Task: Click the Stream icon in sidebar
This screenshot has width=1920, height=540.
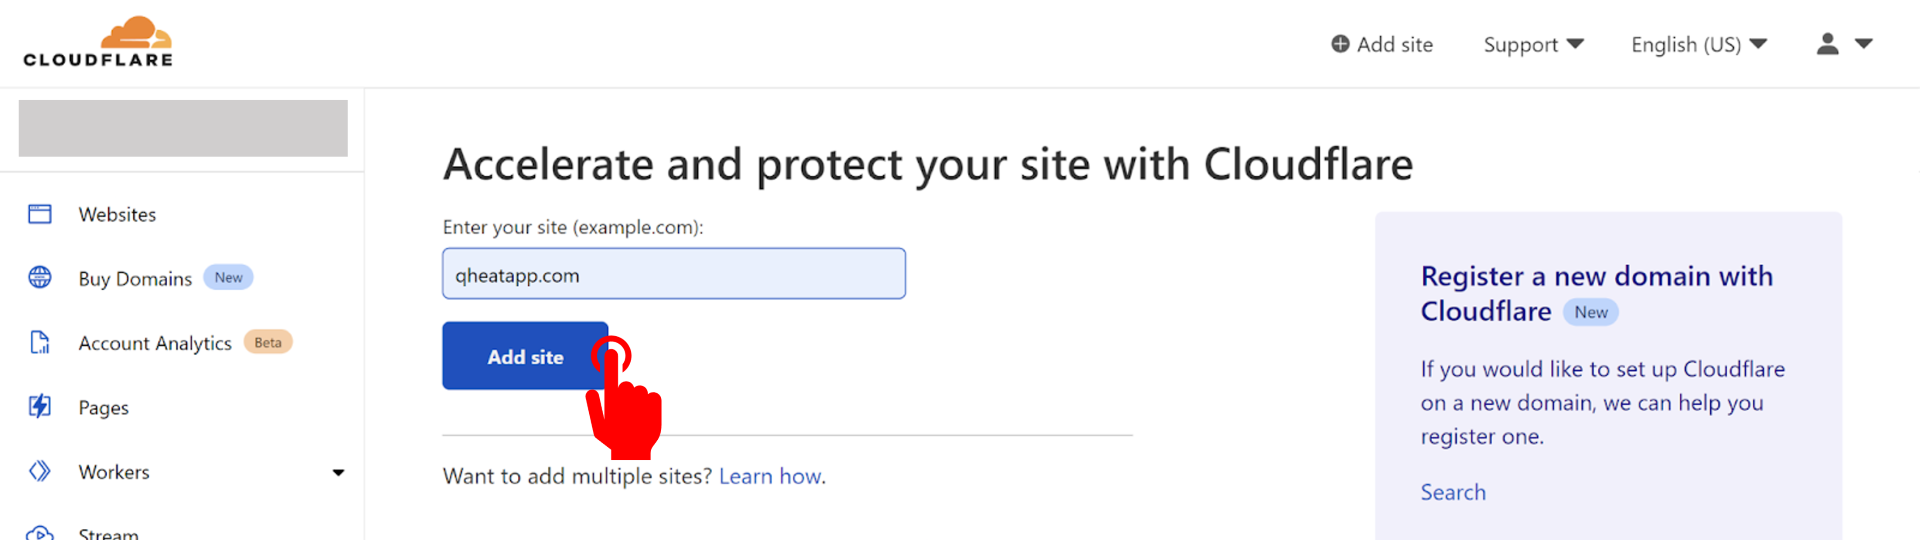Action: 40,532
